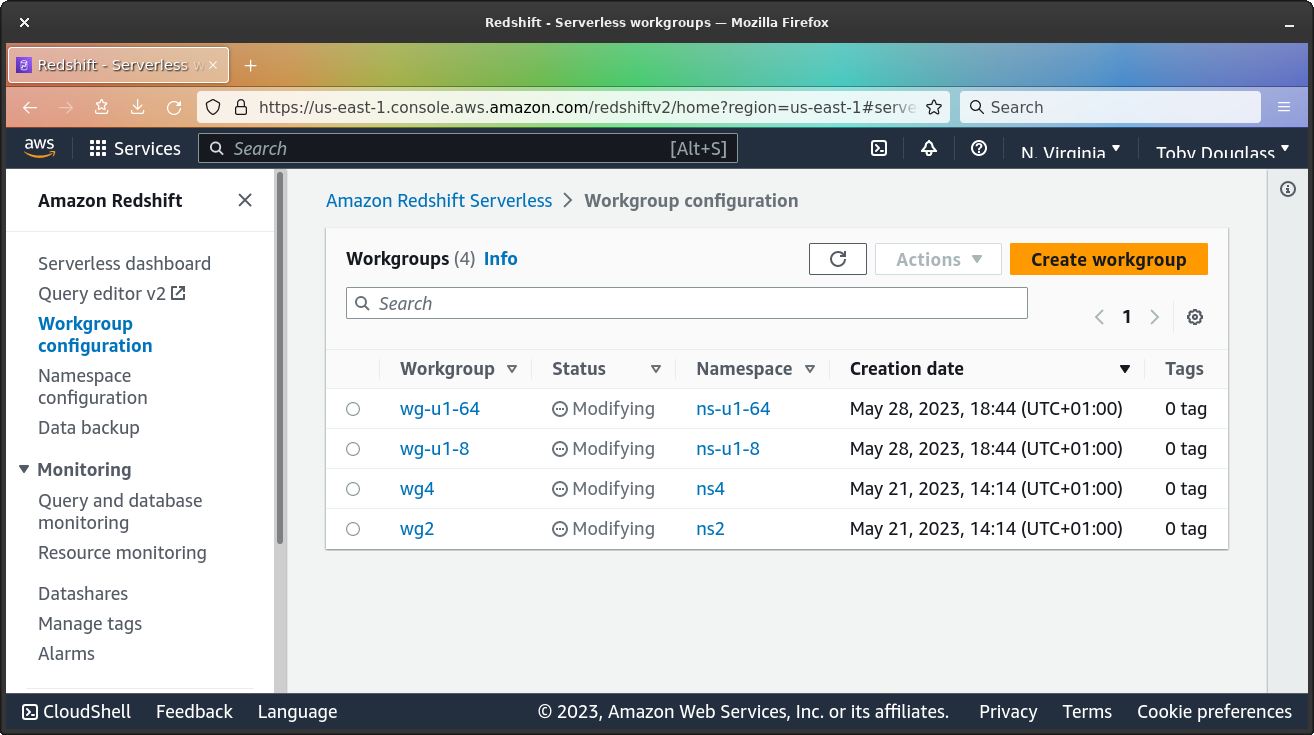Open the wg4 workgroup link
This screenshot has height=735, width=1314.
(x=417, y=489)
